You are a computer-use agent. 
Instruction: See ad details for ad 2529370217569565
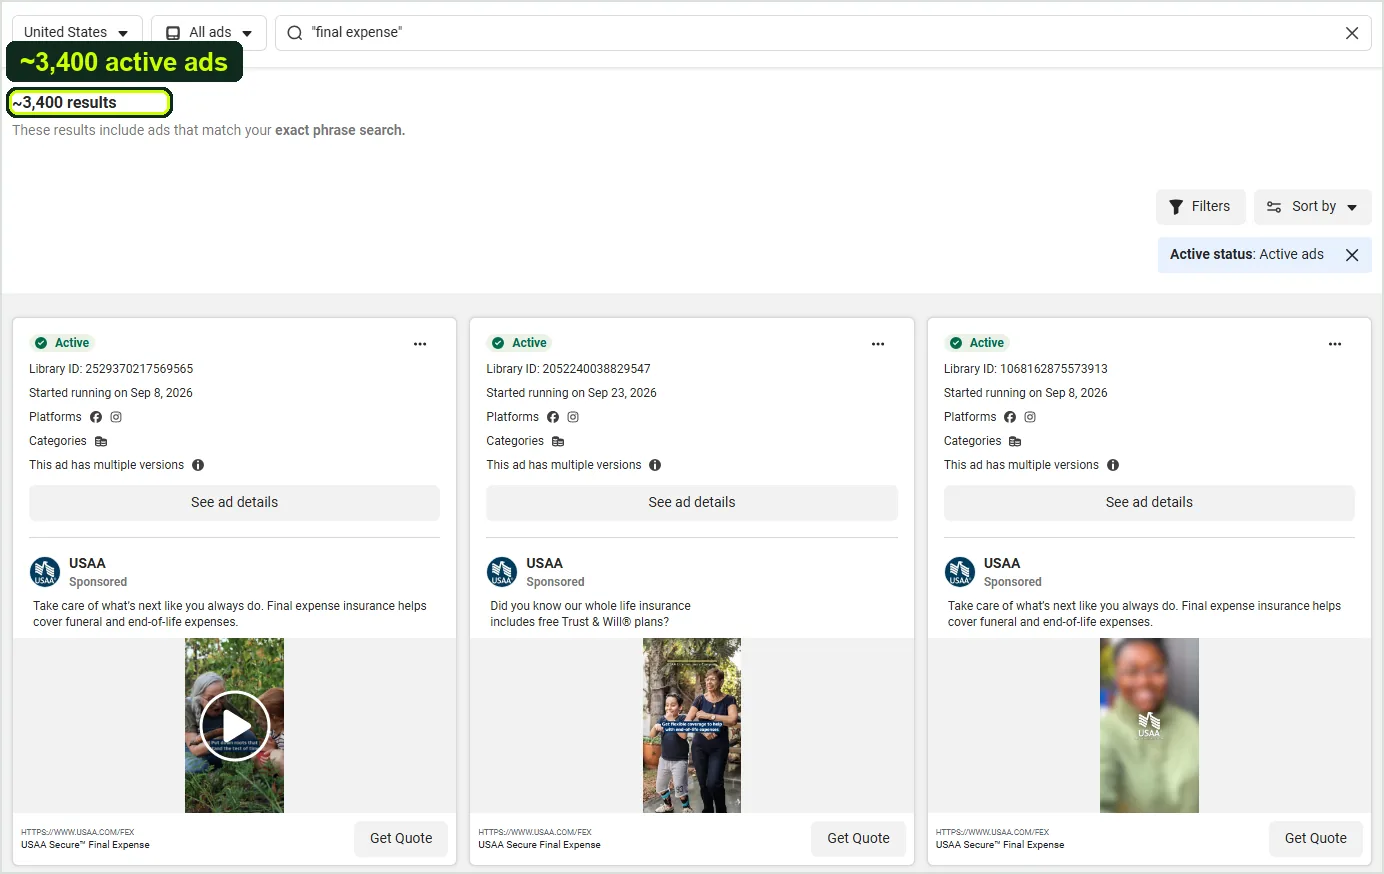pos(234,503)
